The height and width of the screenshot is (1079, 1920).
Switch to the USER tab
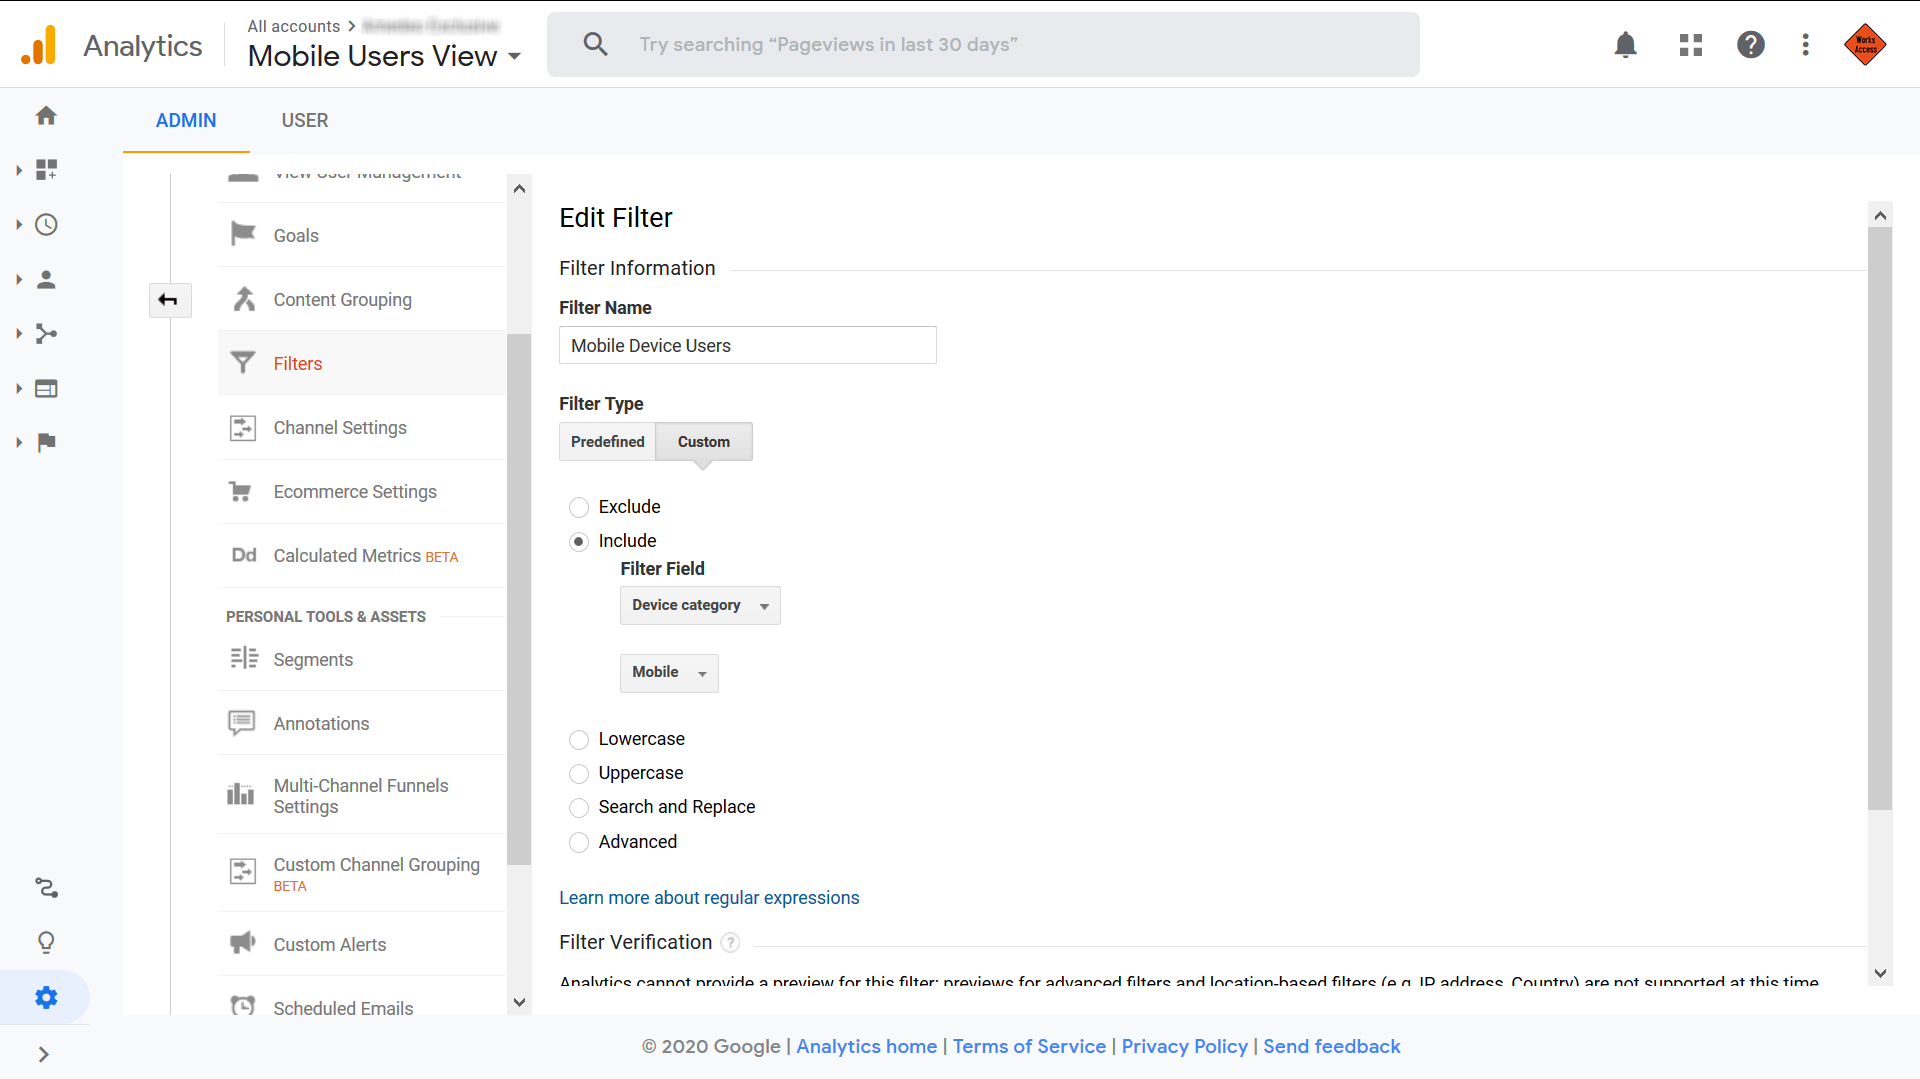(305, 120)
